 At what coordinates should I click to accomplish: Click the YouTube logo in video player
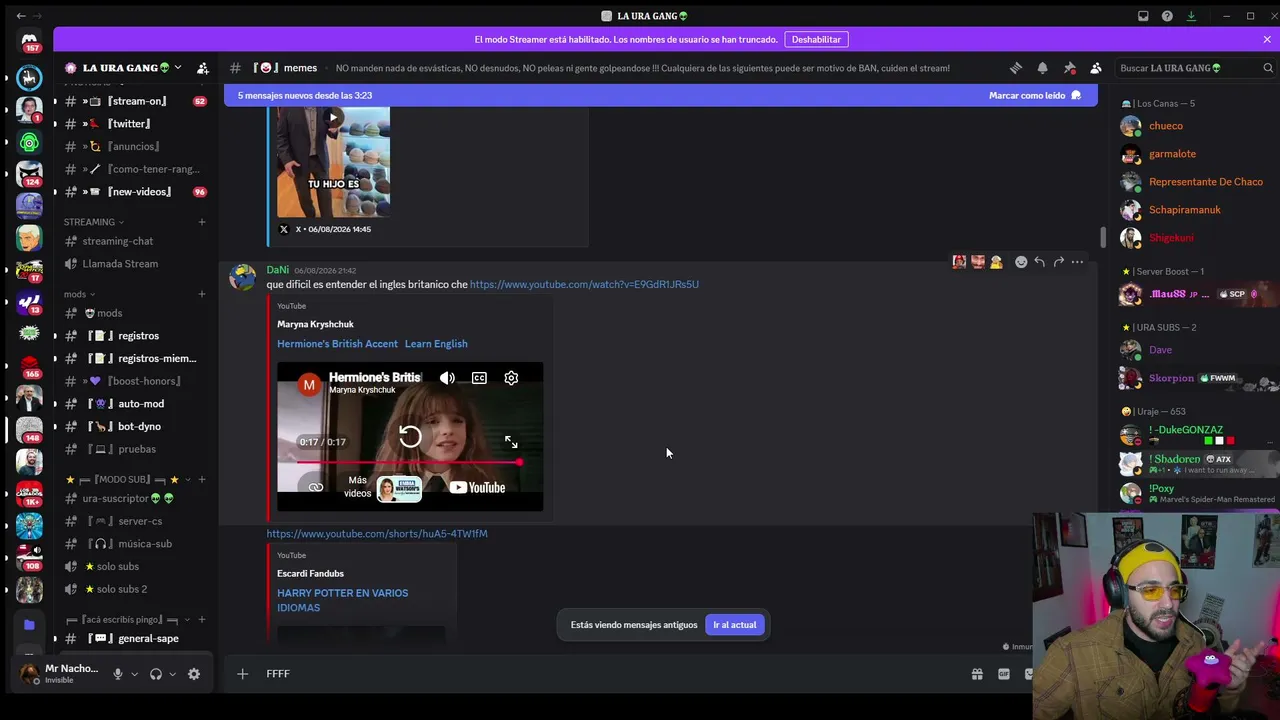pyautogui.click(x=477, y=488)
